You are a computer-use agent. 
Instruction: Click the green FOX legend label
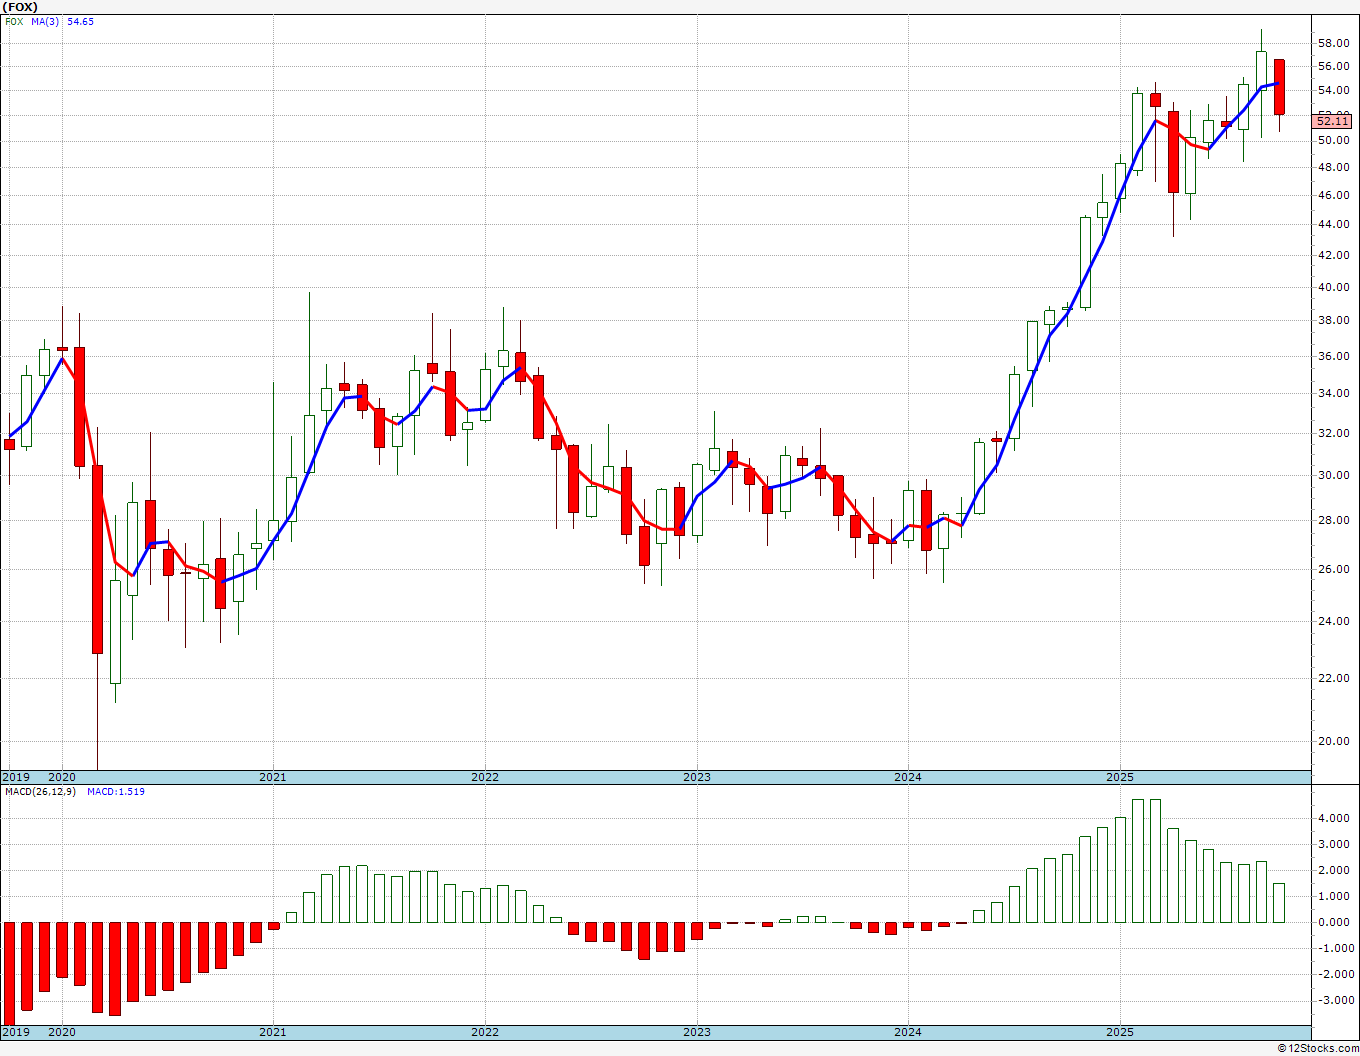tap(14, 21)
